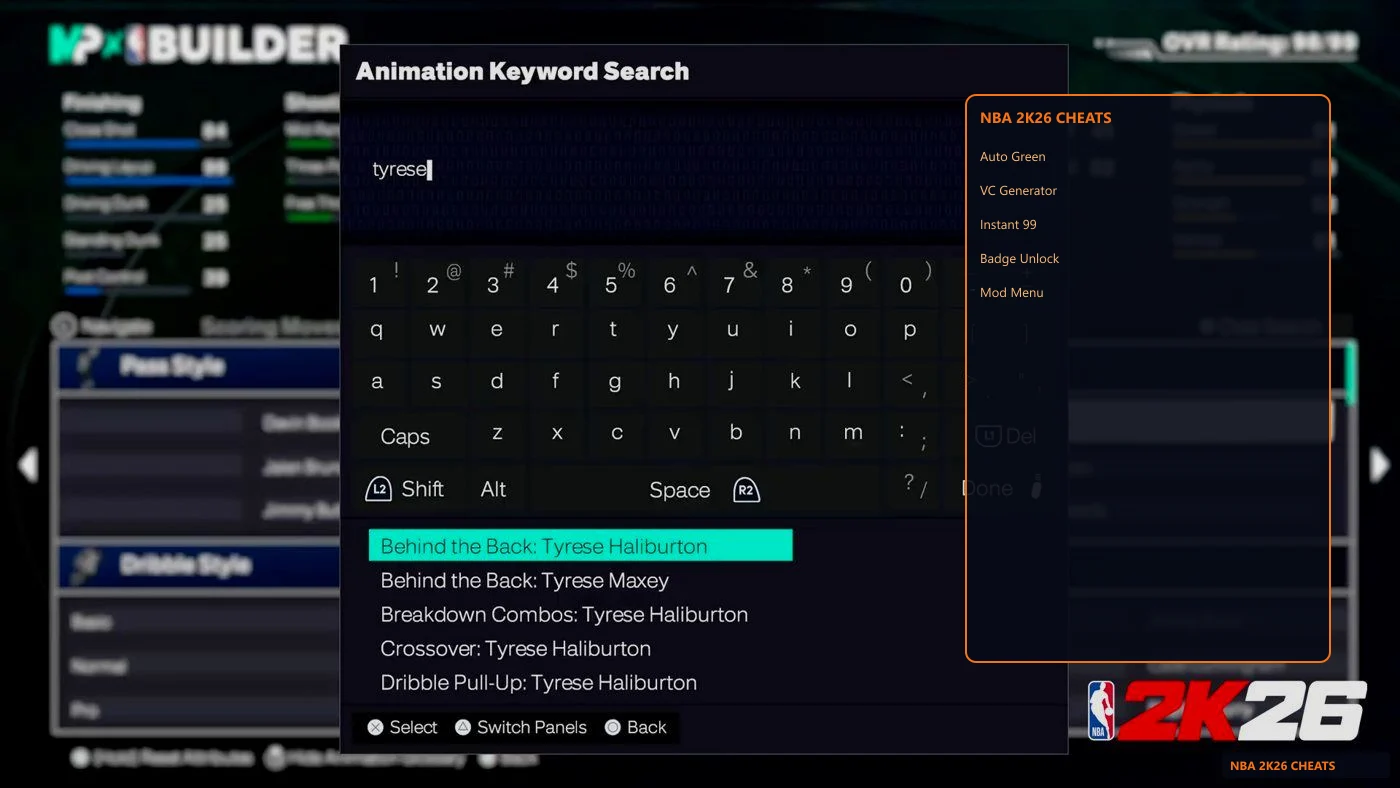Viewport: 1400px width, 788px height.
Task: Tap the colon semicolon key
Action: [x=912, y=435]
